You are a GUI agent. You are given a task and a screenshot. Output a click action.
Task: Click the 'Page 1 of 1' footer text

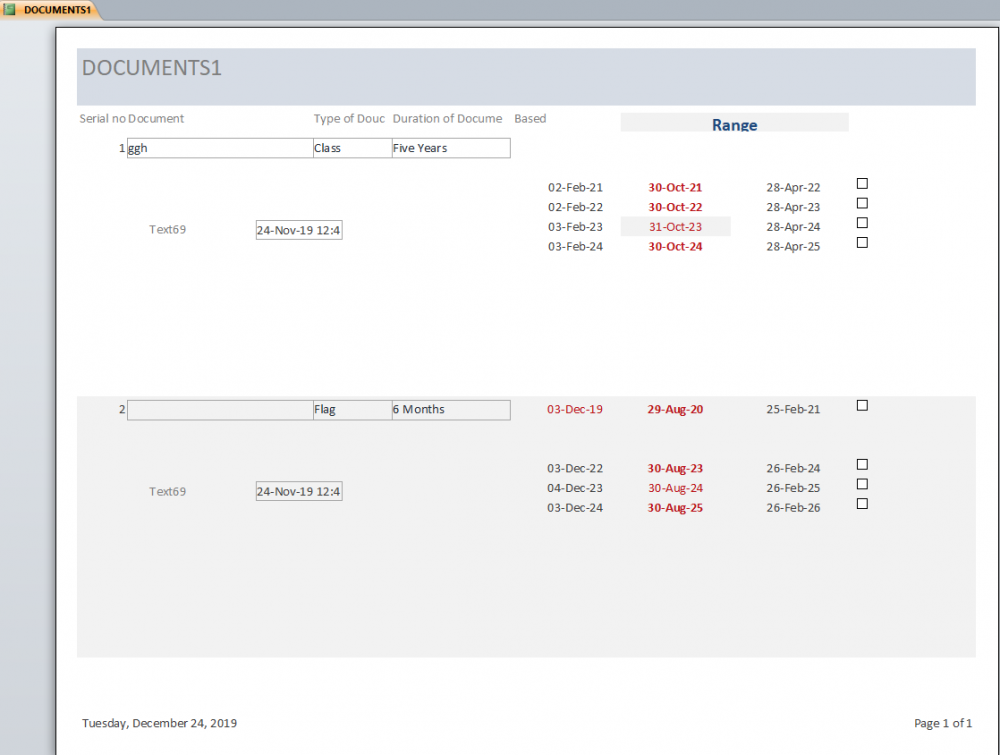pyautogui.click(x=942, y=723)
